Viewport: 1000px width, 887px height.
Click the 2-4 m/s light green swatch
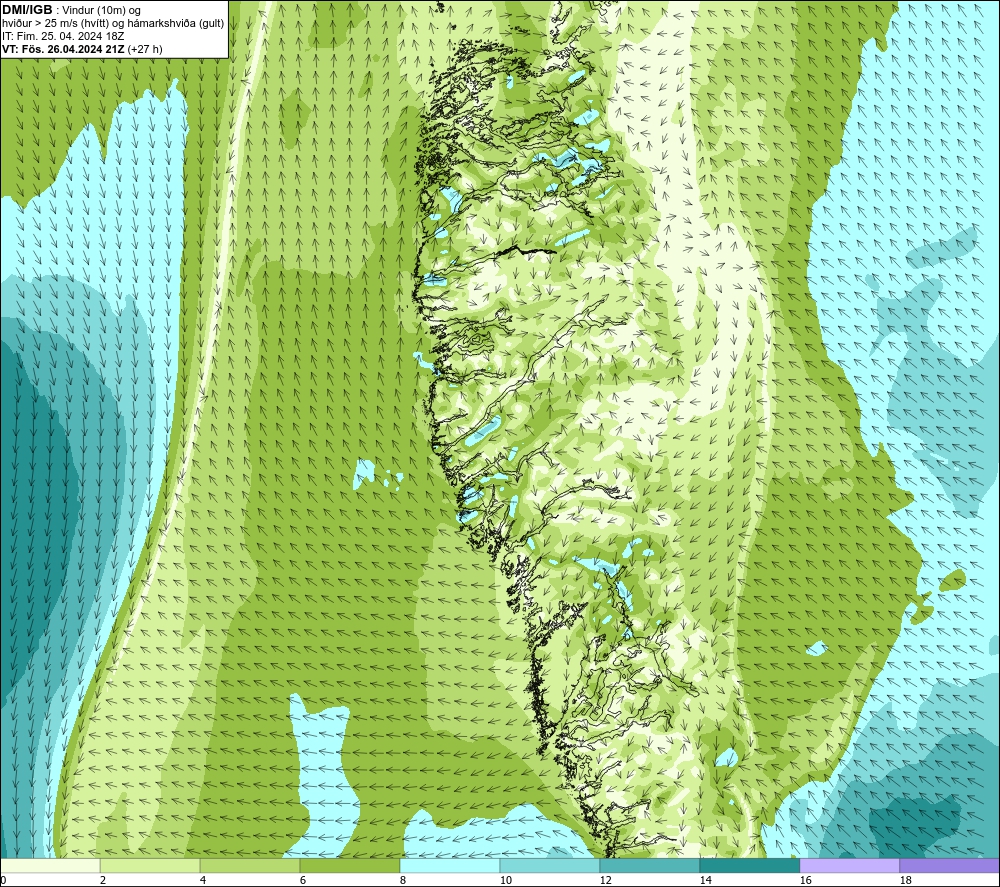(150, 866)
